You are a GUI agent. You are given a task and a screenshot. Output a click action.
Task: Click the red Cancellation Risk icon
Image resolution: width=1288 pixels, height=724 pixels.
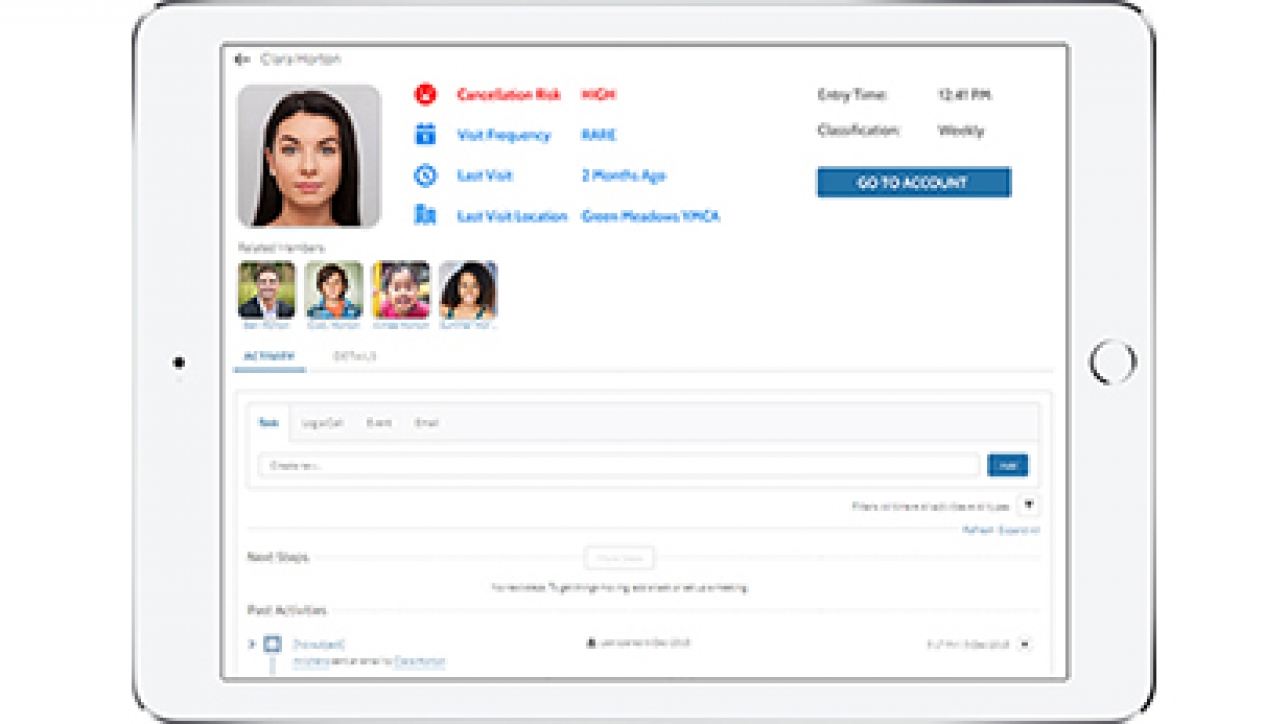(x=426, y=95)
